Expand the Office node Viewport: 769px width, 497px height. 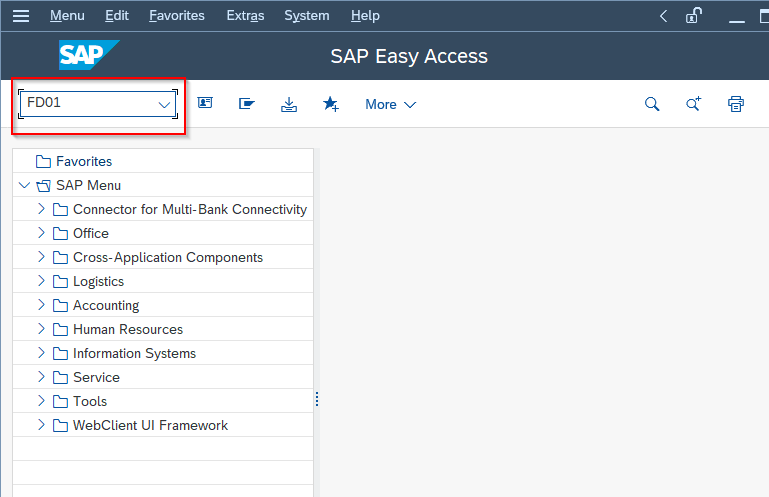pos(41,233)
